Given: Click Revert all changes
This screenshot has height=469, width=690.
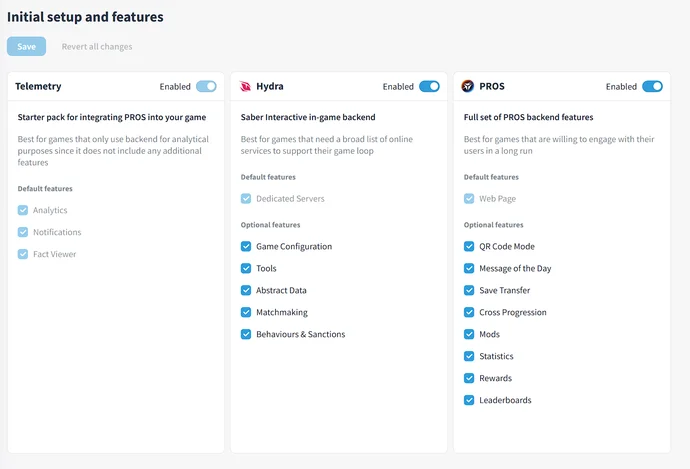Looking at the screenshot, I should point(97,47).
